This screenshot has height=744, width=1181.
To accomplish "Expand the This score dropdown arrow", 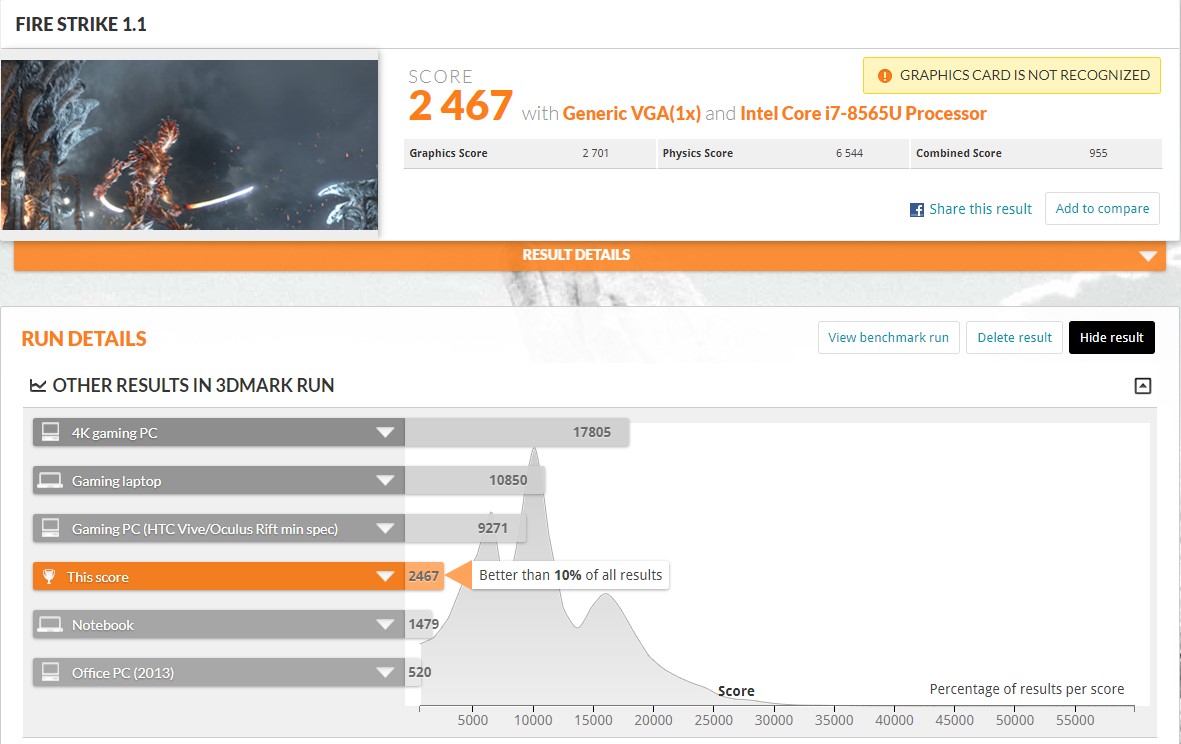I will coord(385,577).
